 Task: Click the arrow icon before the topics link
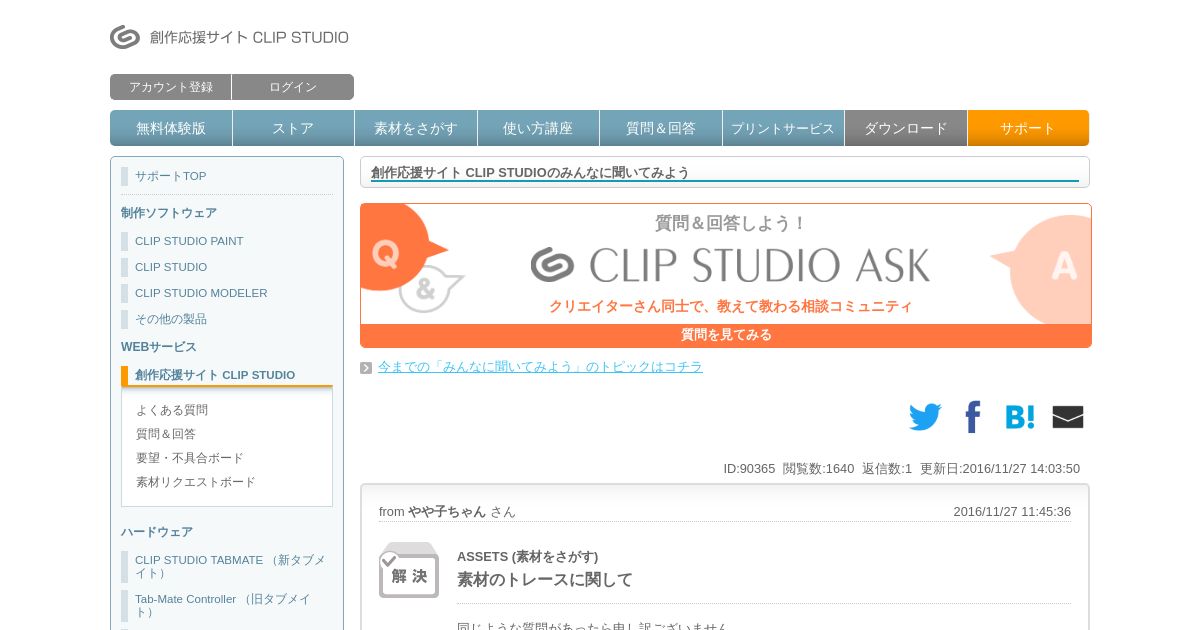tap(366, 368)
